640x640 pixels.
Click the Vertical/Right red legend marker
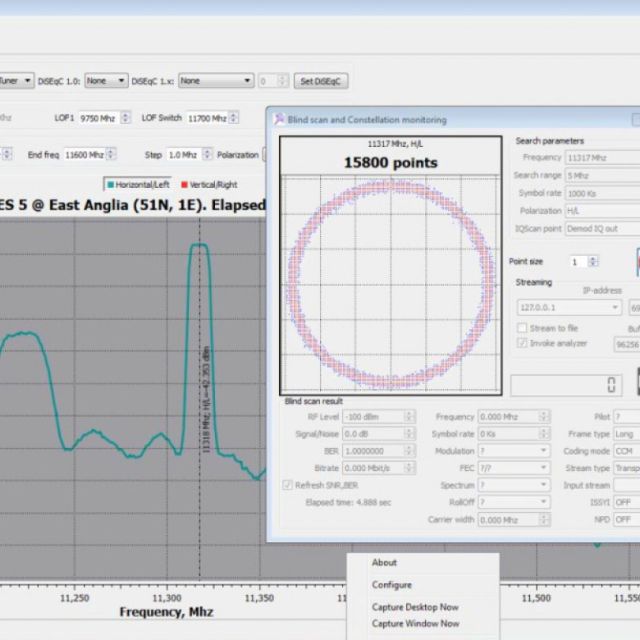(184, 184)
